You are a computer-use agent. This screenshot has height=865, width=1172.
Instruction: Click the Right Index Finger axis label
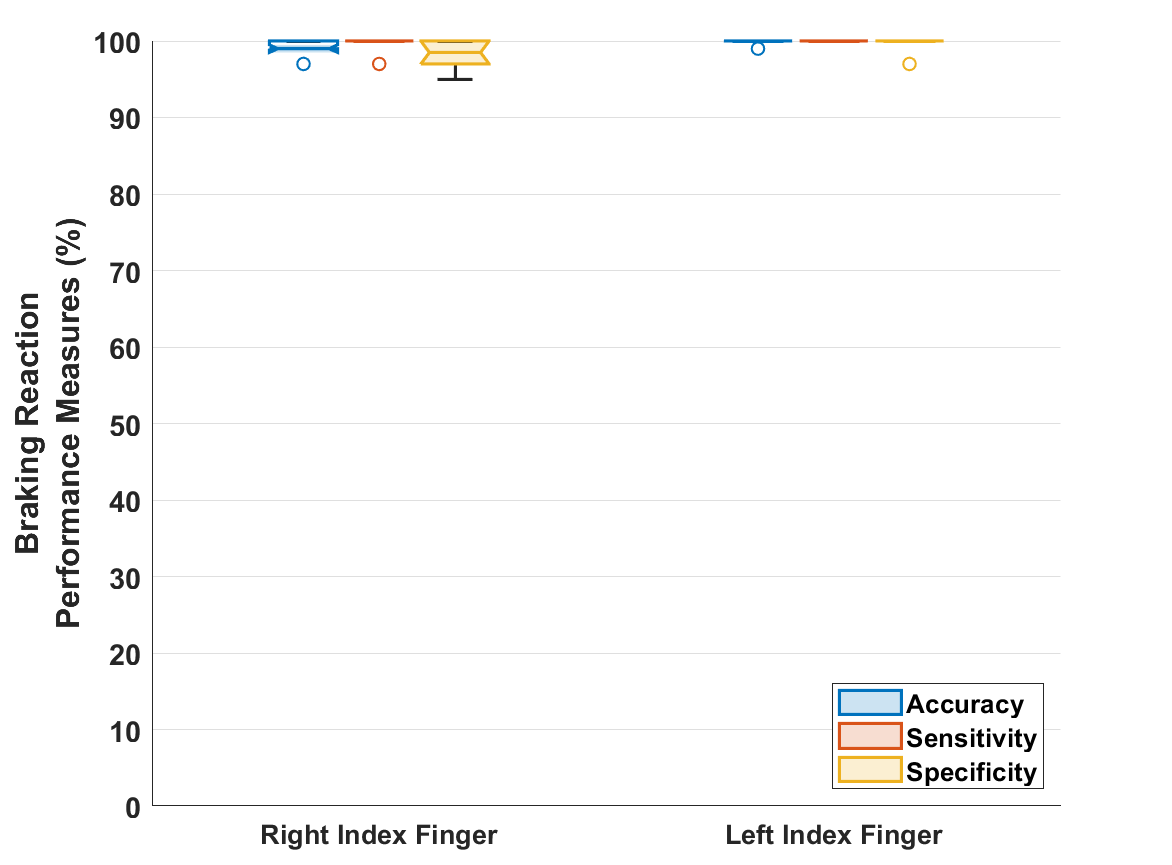point(378,835)
